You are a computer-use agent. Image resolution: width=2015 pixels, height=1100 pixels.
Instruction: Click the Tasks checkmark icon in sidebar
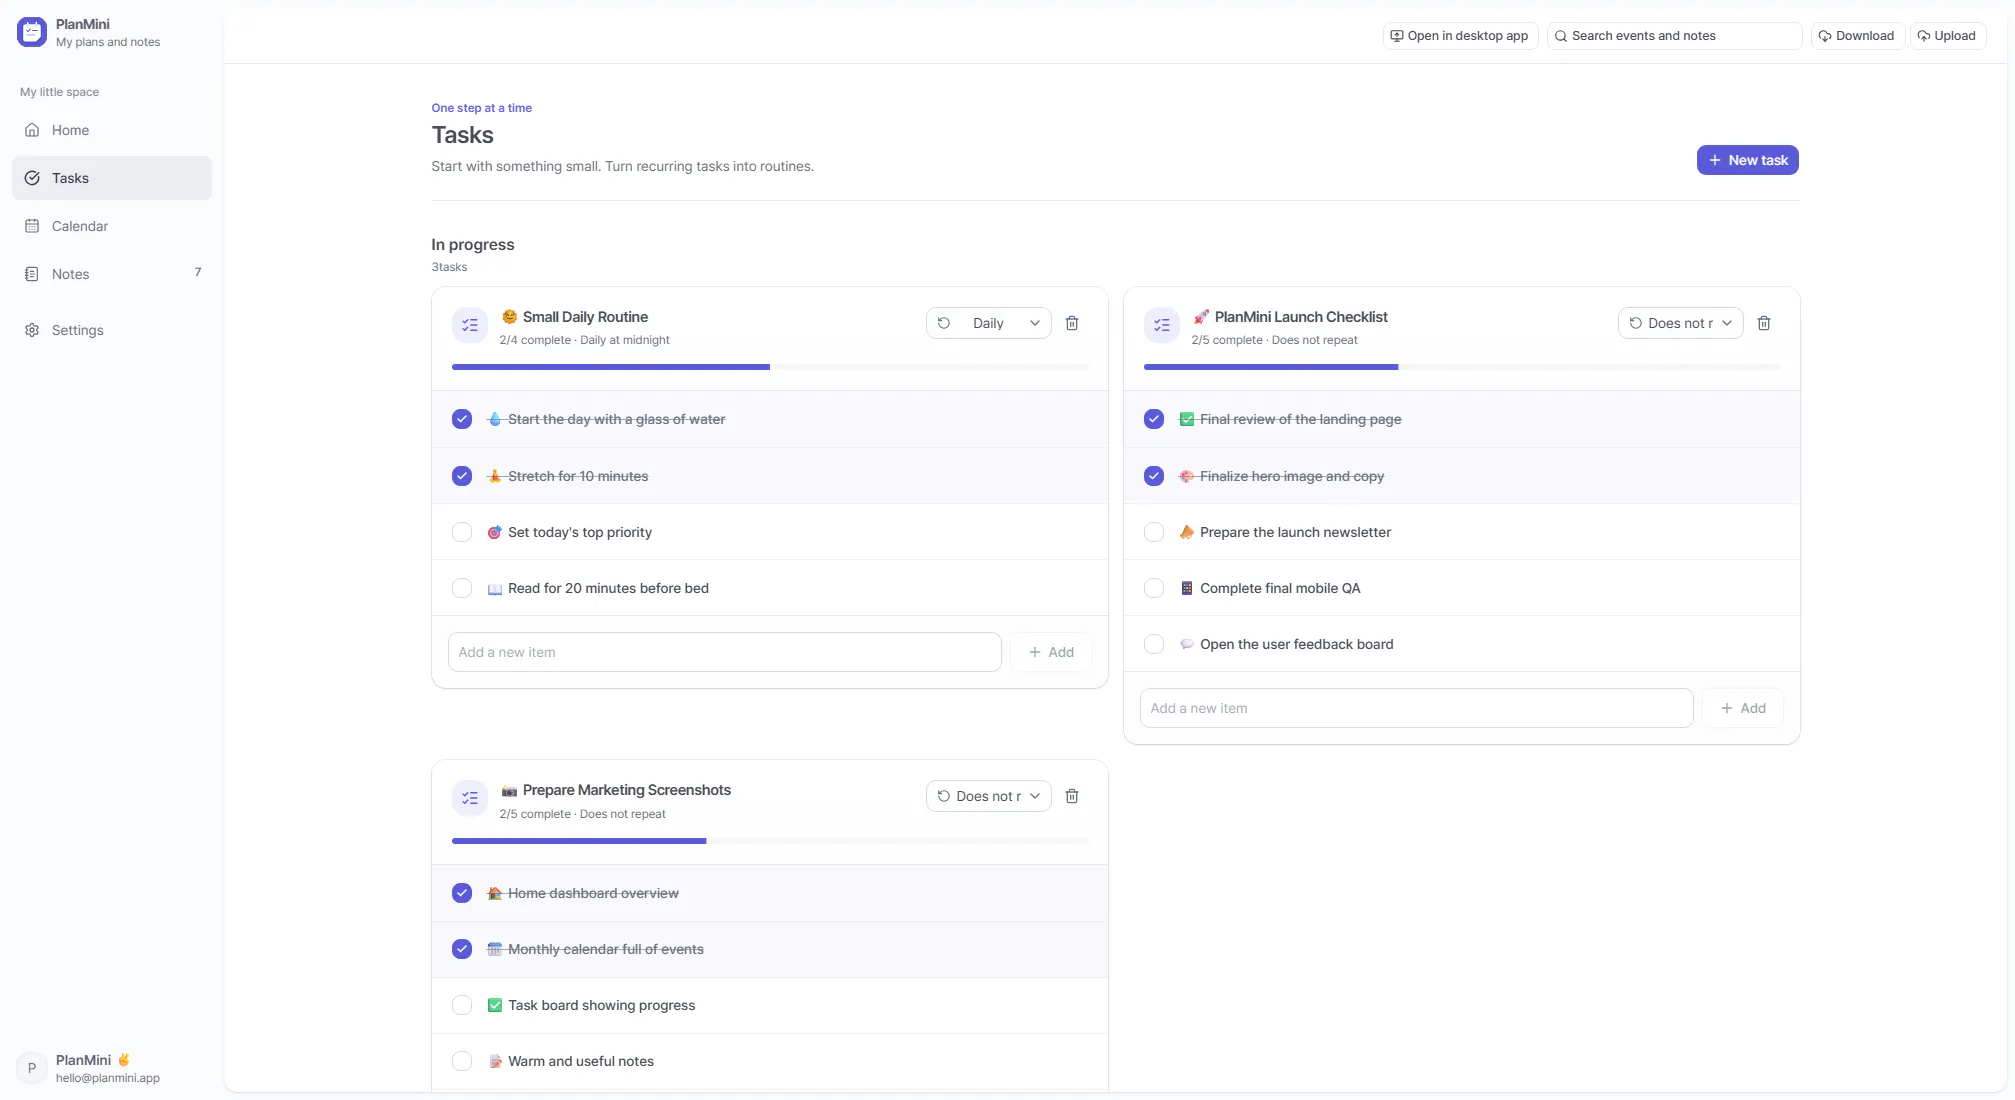pos(32,178)
